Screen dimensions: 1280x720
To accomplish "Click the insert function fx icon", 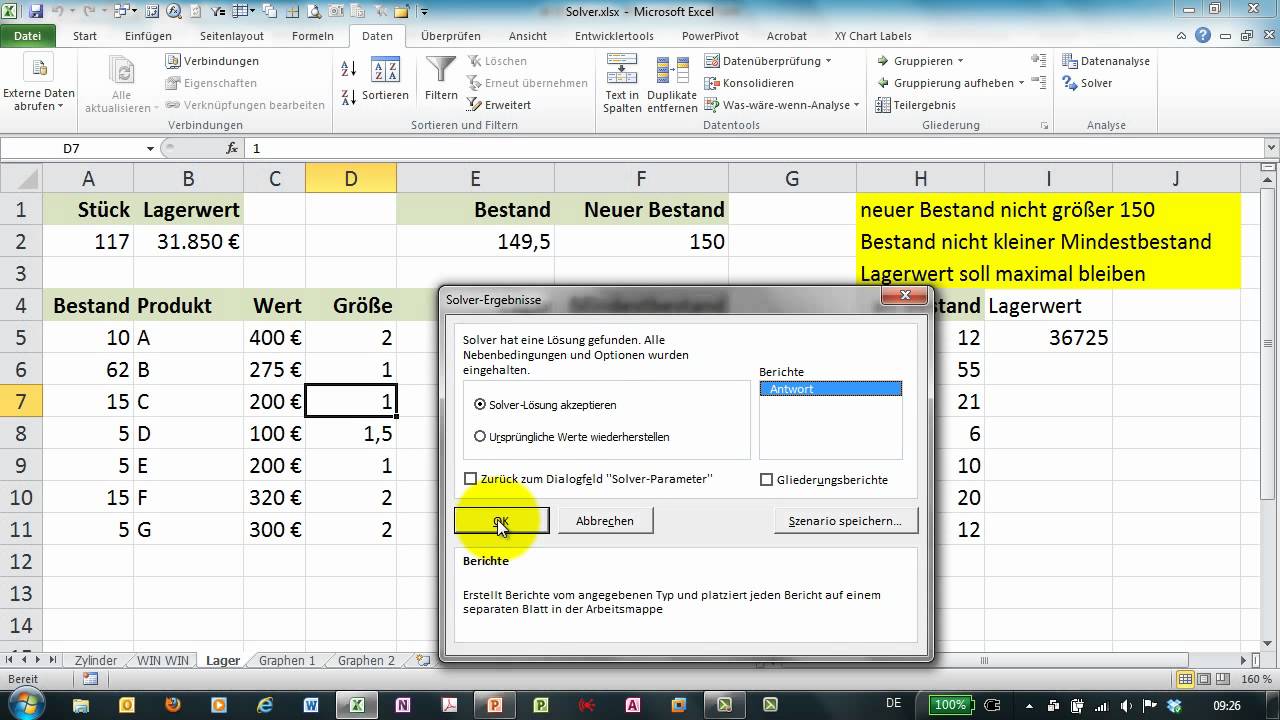I will 232,148.
